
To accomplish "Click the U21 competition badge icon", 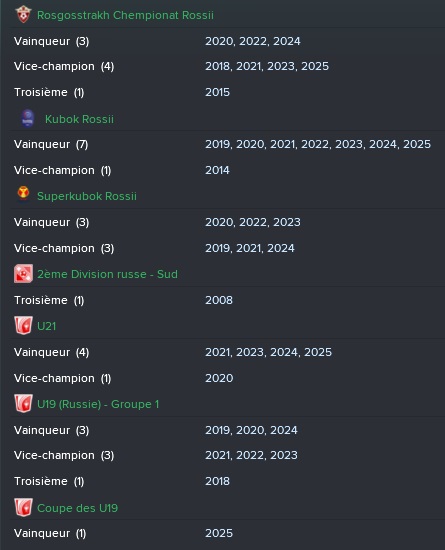I will 23,326.
